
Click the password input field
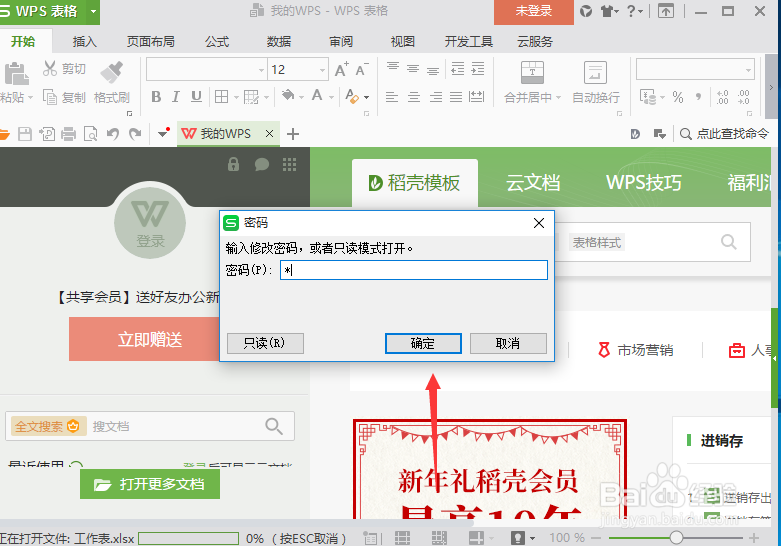pyautogui.click(x=414, y=270)
